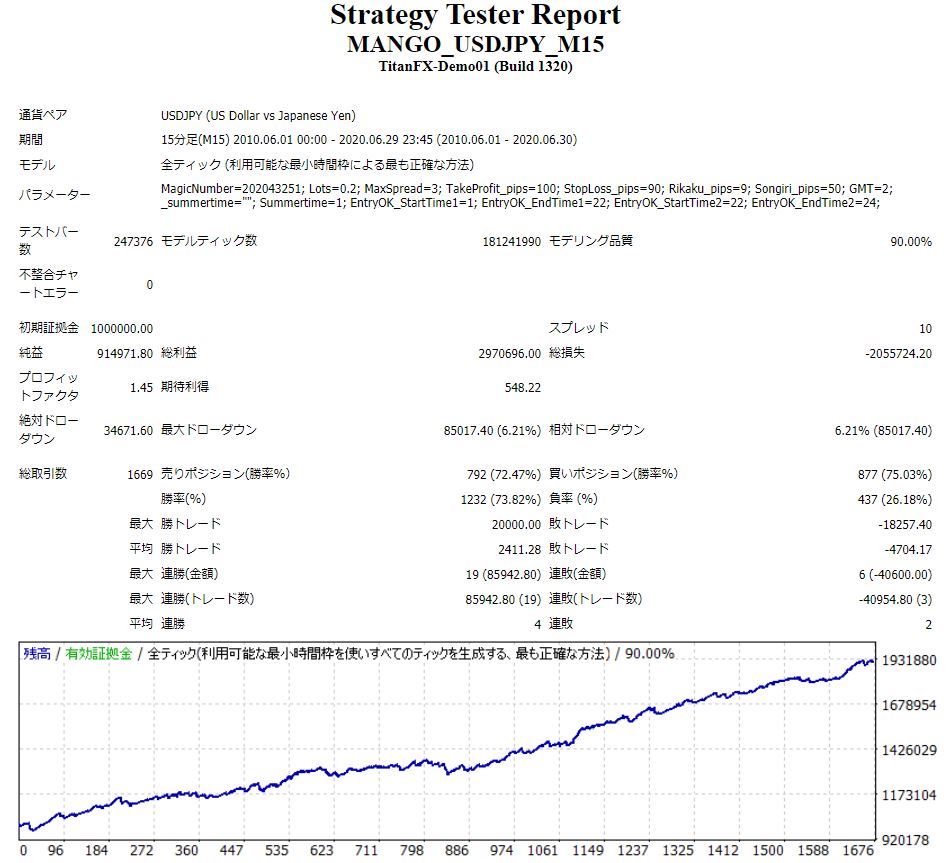
Task: Click the モデリング品質 label
Action: tap(591, 241)
